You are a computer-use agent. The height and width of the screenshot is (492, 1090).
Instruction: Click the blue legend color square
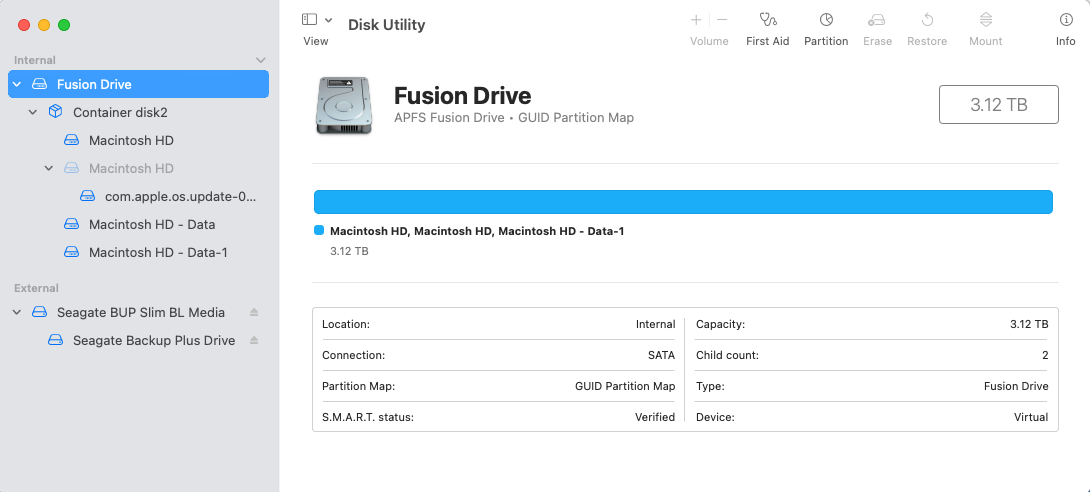pos(319,231)
